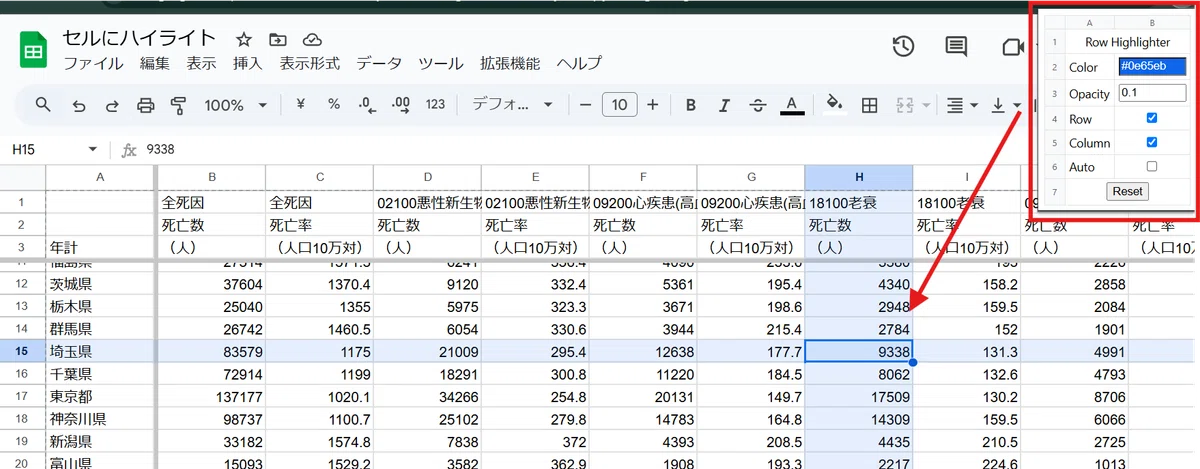Select the cell containing 東京都

coord(100,395)
